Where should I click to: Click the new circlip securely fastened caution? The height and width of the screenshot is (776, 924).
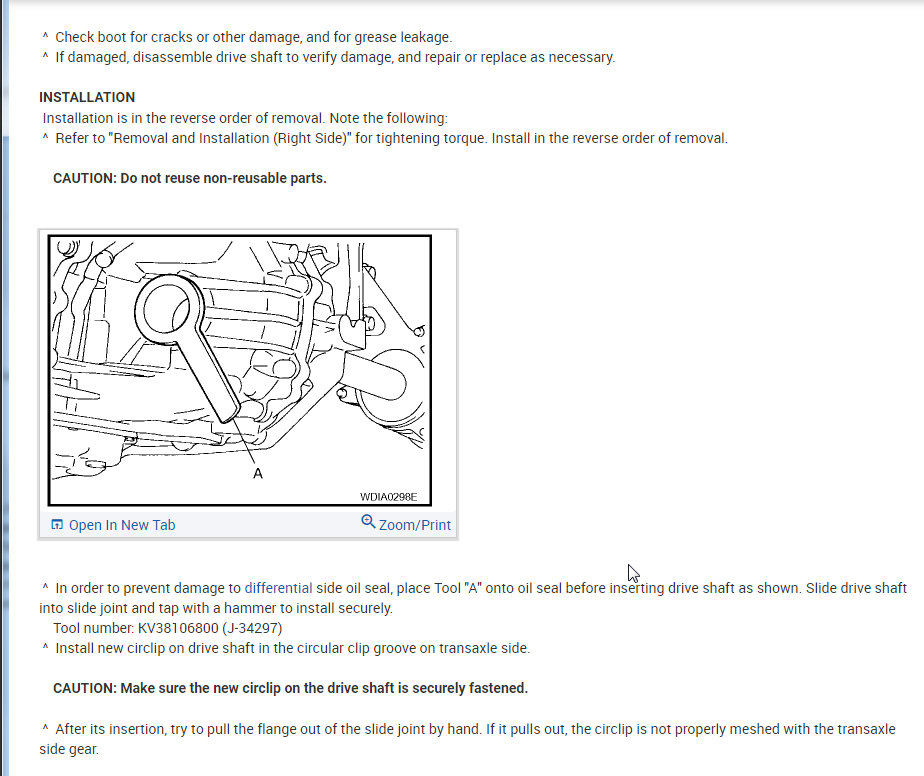click(291, 688)
